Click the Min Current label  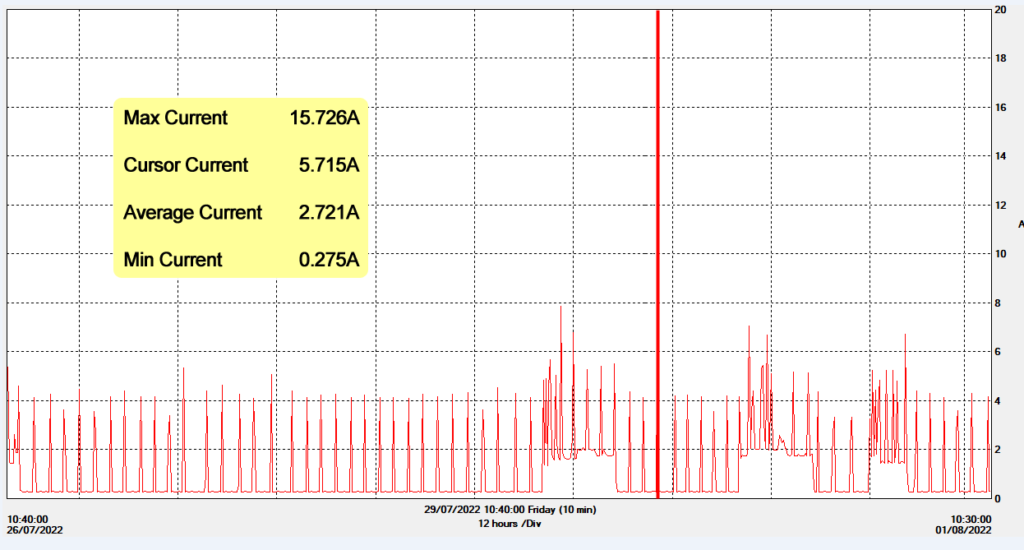click(172, 261)
